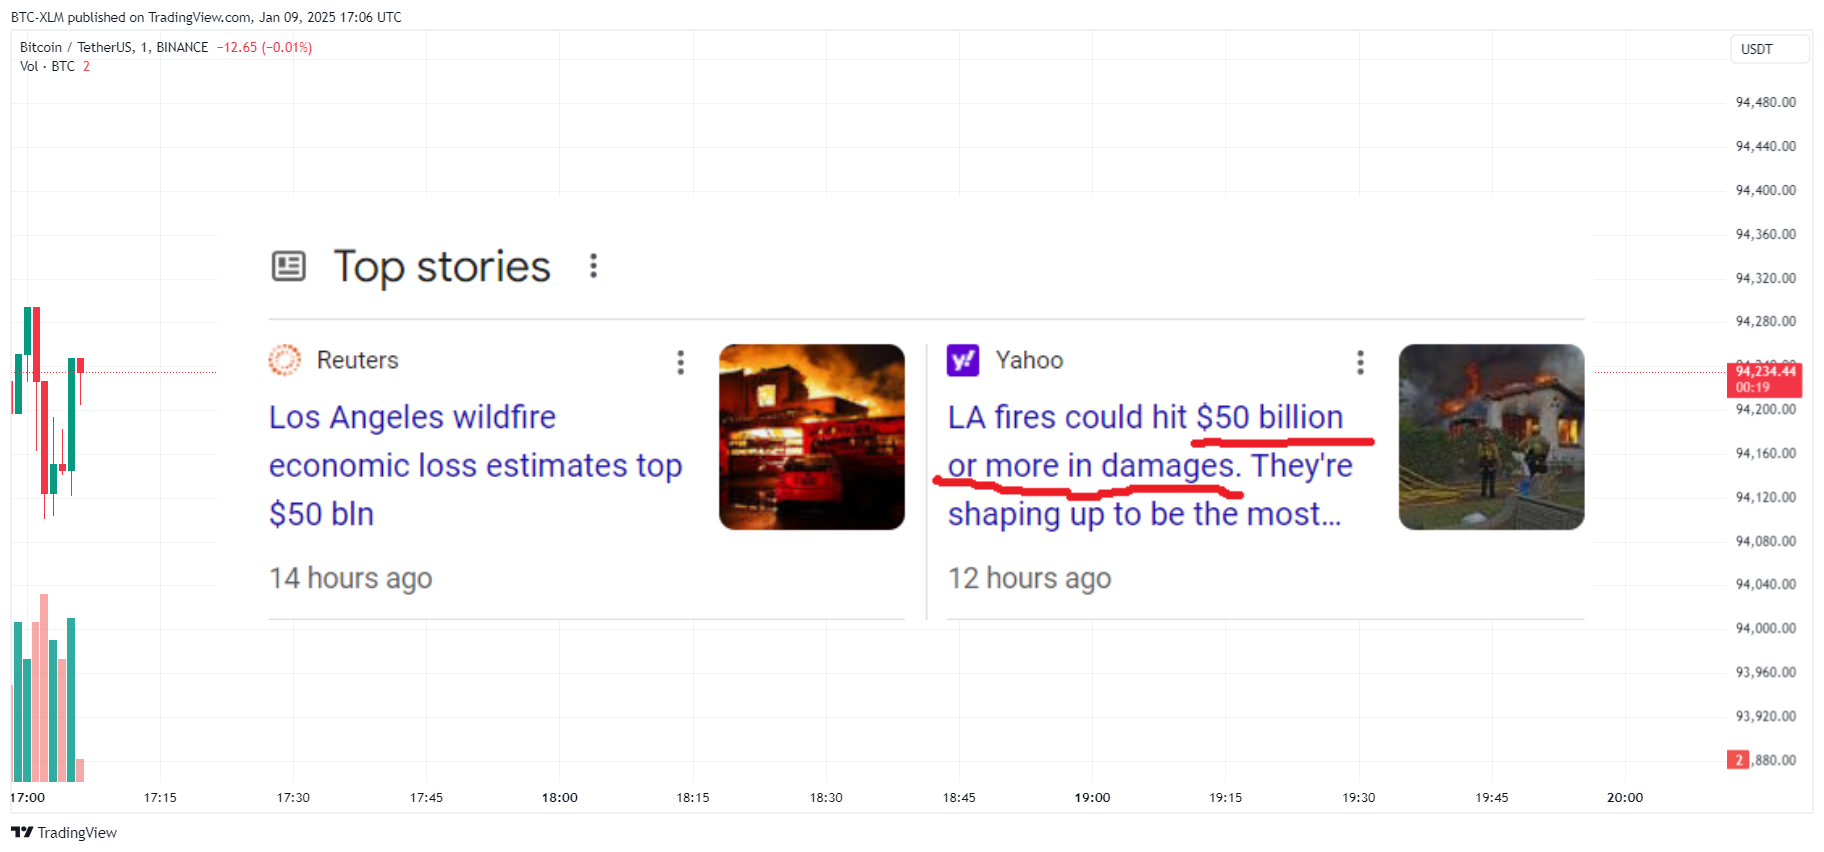Click the Yahoo source name
1824x852 pixels.
[x=1029, y=360]
